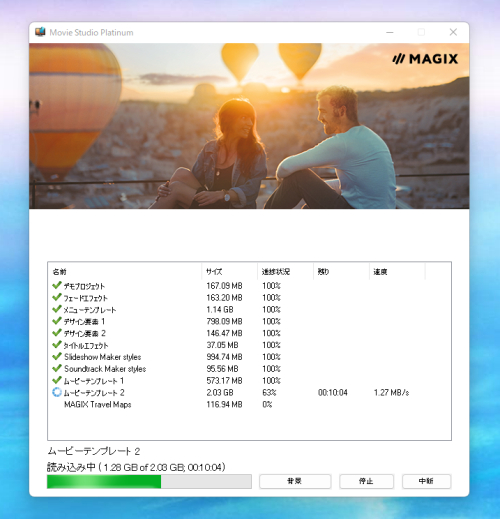Select the メニューテンプレート row name

(90, 310)
